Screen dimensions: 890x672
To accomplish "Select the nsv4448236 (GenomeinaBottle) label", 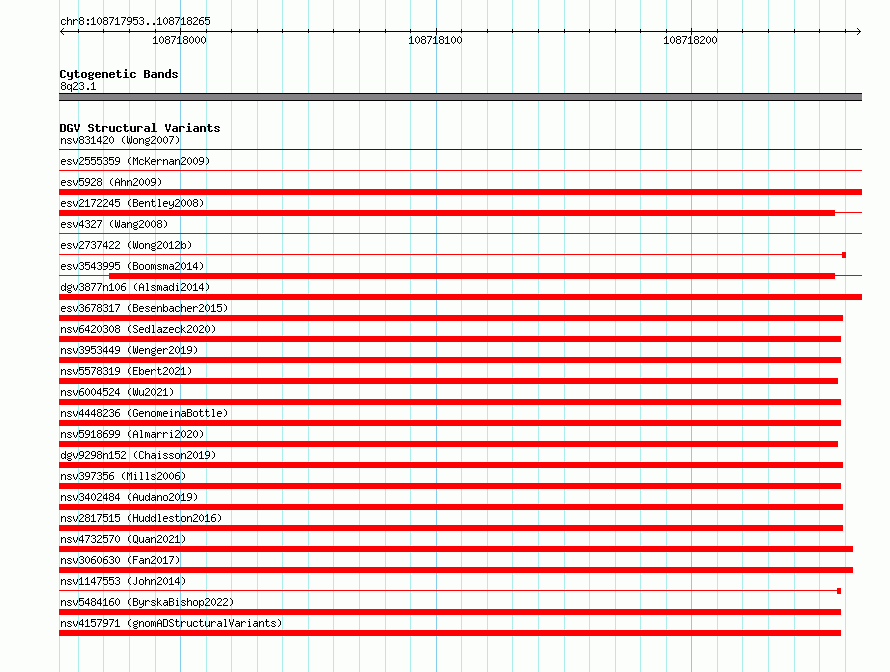I will pyautogui.click(x=144, y=413).
